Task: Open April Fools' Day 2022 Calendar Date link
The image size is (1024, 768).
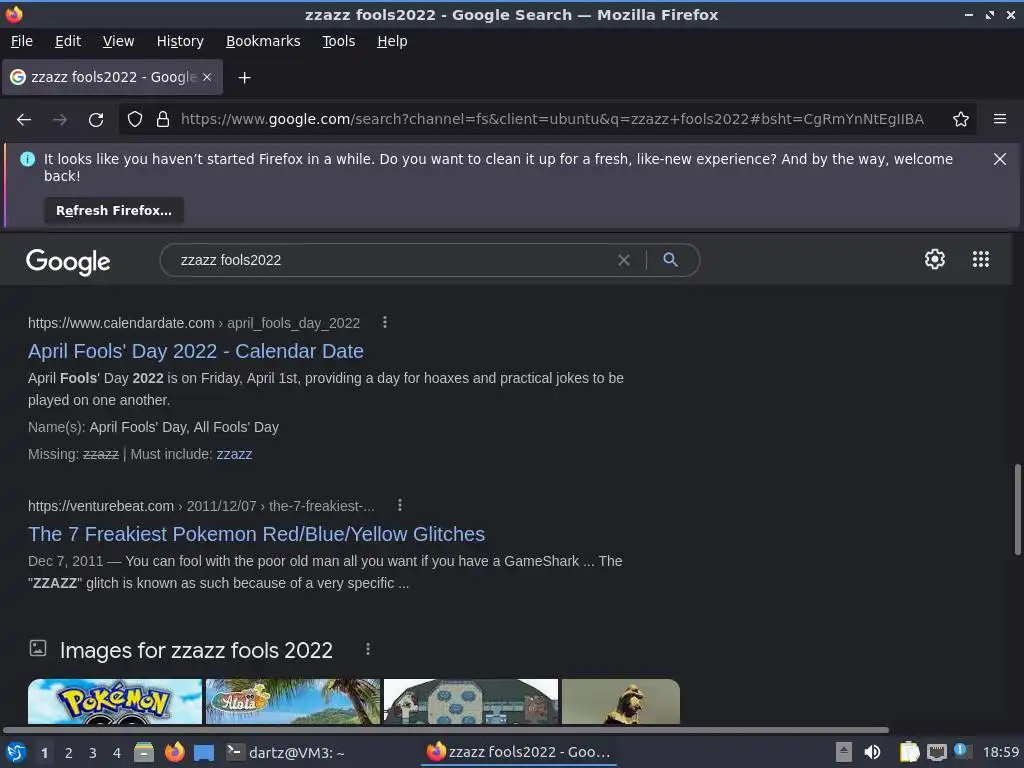Action: coord(195,351)
